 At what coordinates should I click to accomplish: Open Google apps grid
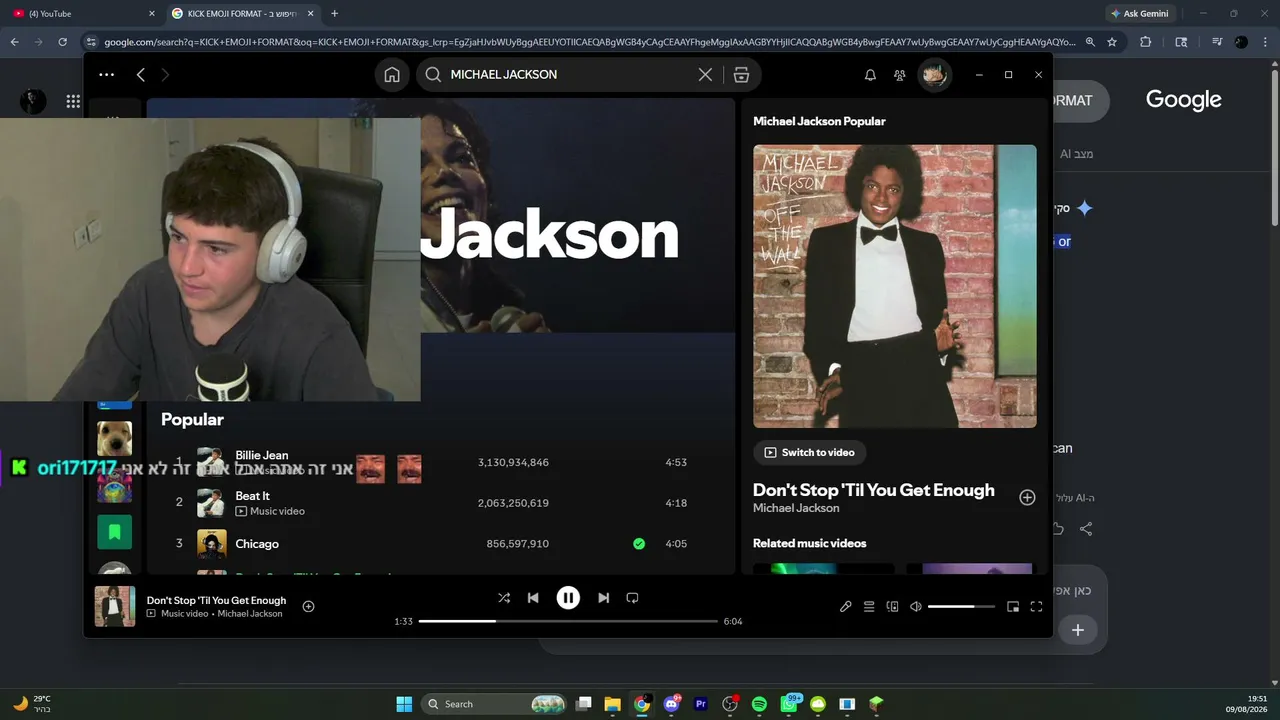point(73,101)
